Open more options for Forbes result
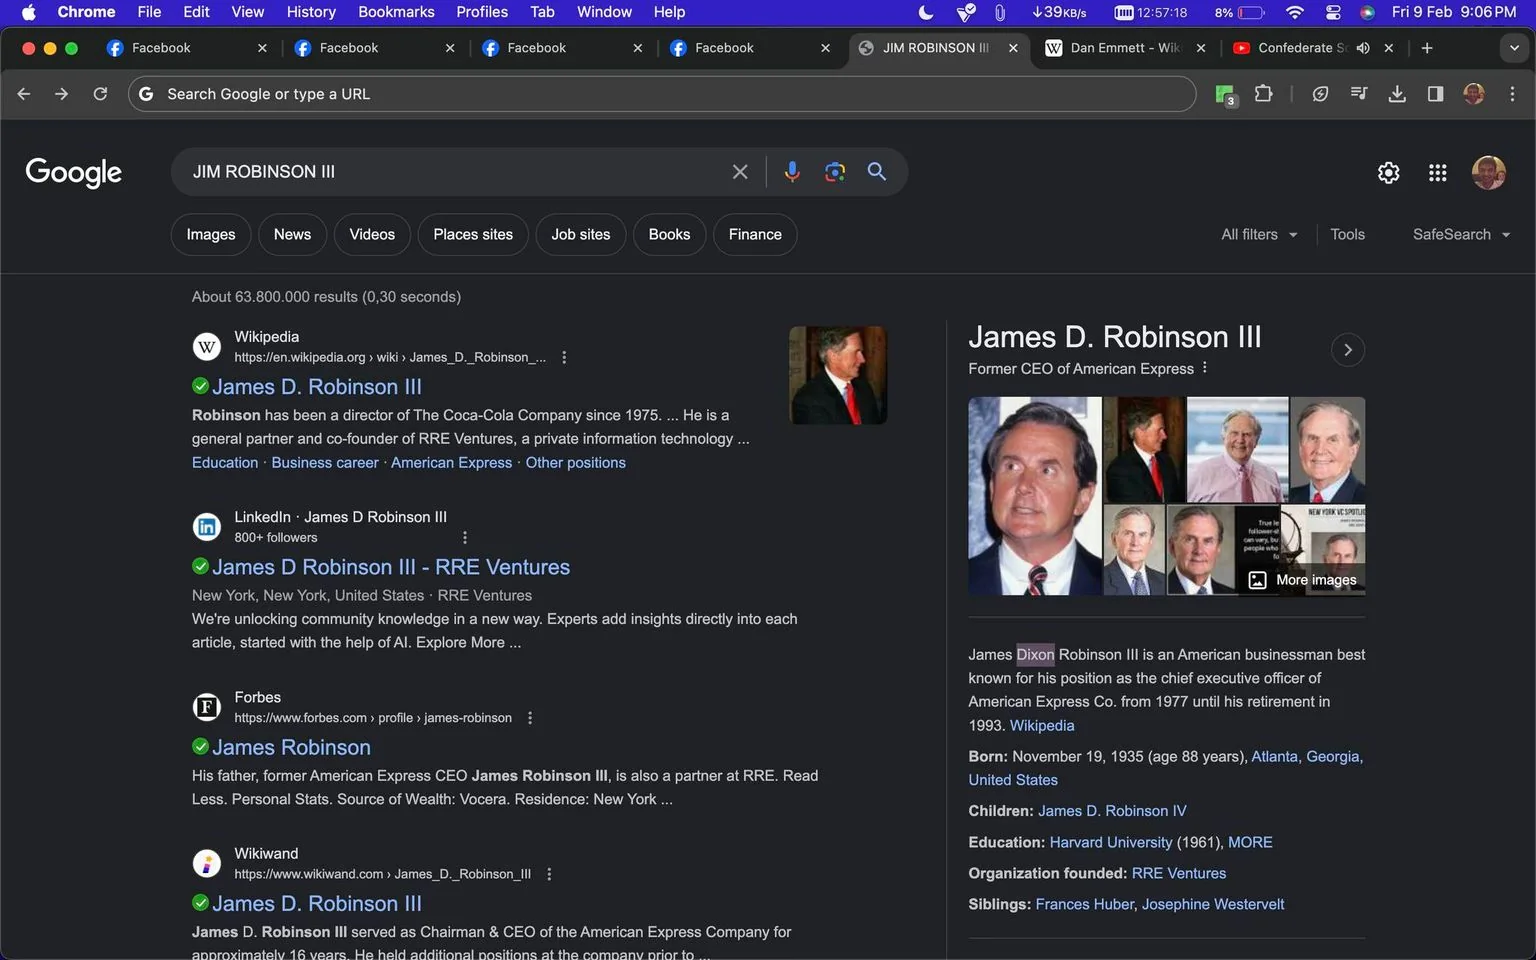 (x=530, y=718)
